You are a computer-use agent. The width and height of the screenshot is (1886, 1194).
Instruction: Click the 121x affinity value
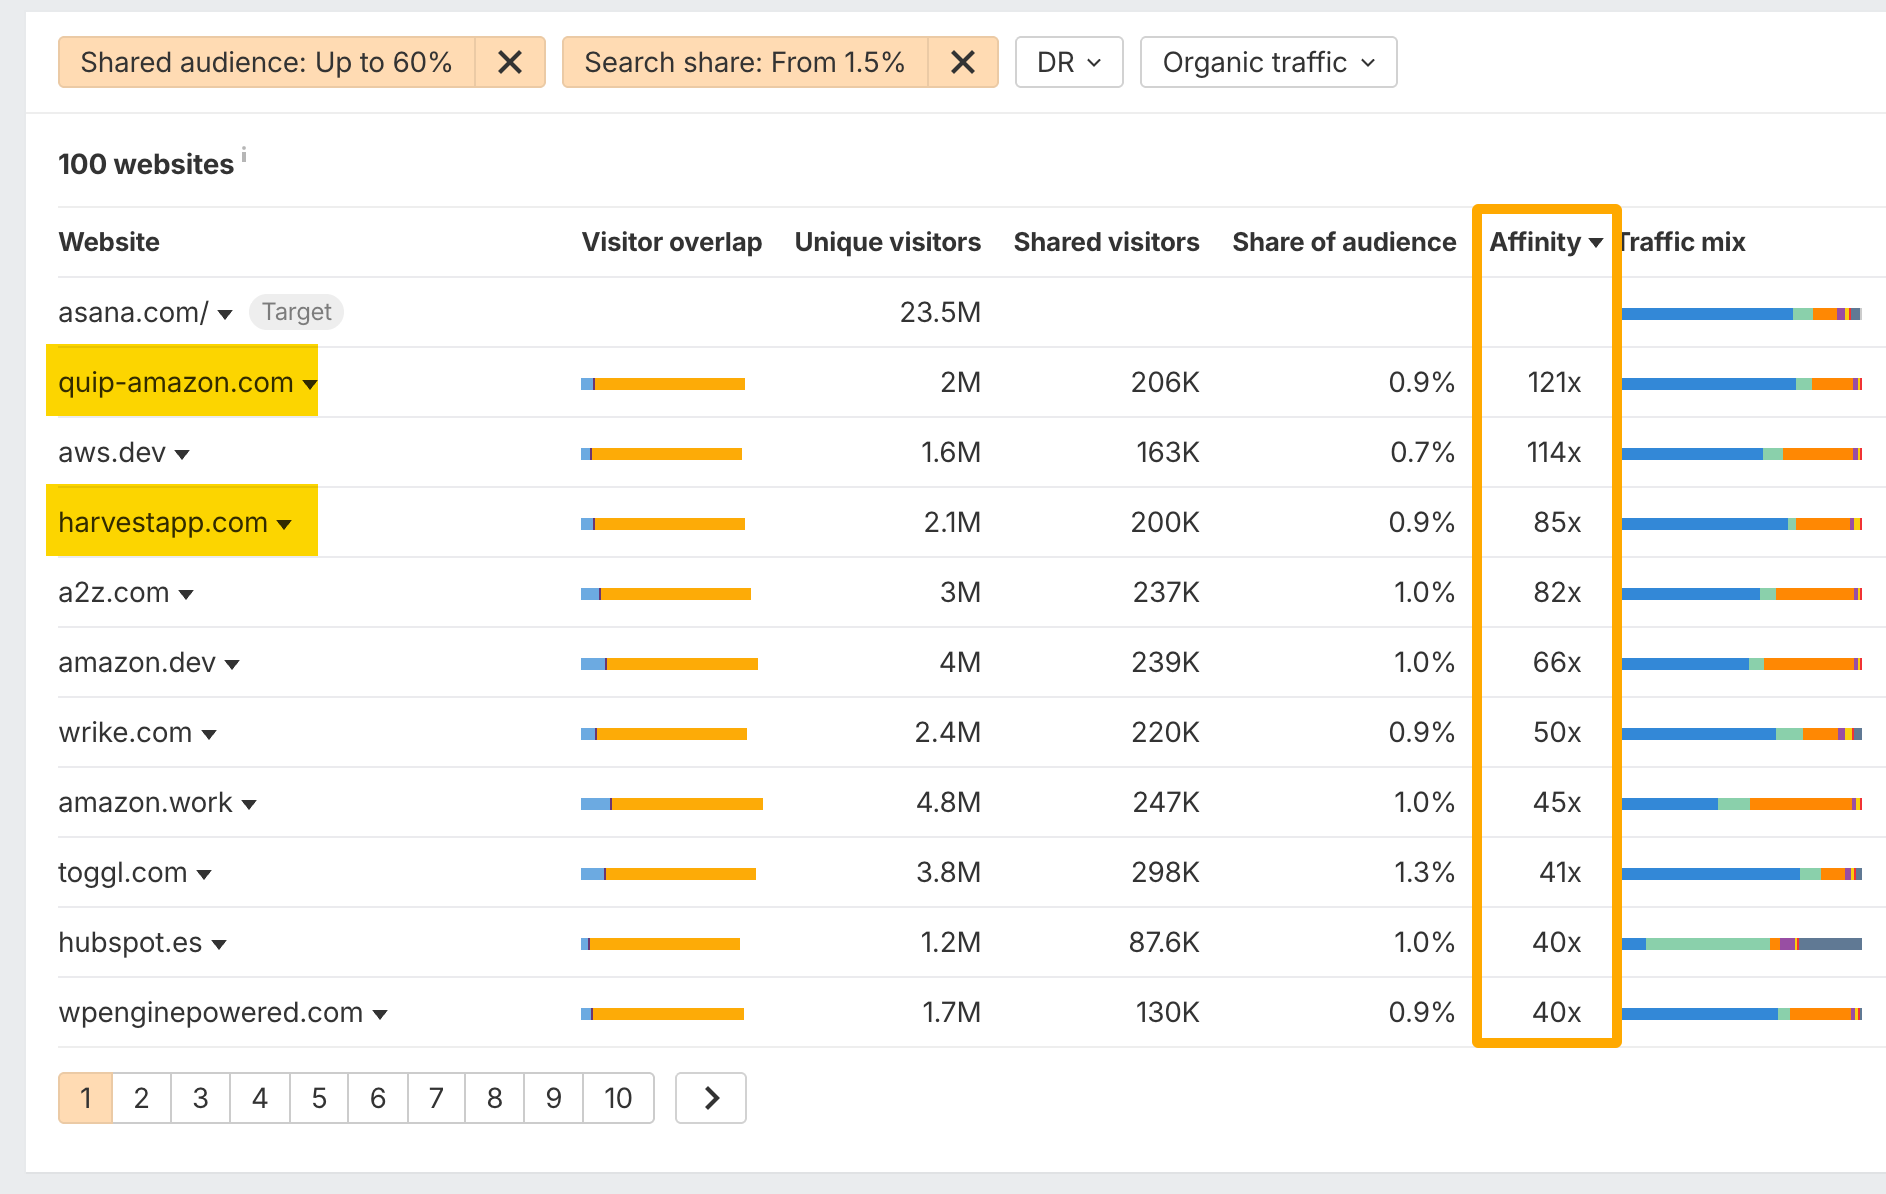[x=1554, y=382]
